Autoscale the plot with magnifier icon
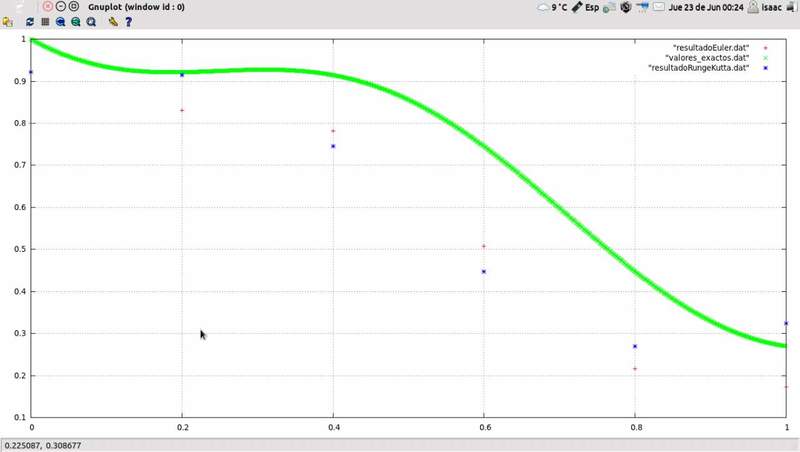800x452 pixels. click(91, 22)
